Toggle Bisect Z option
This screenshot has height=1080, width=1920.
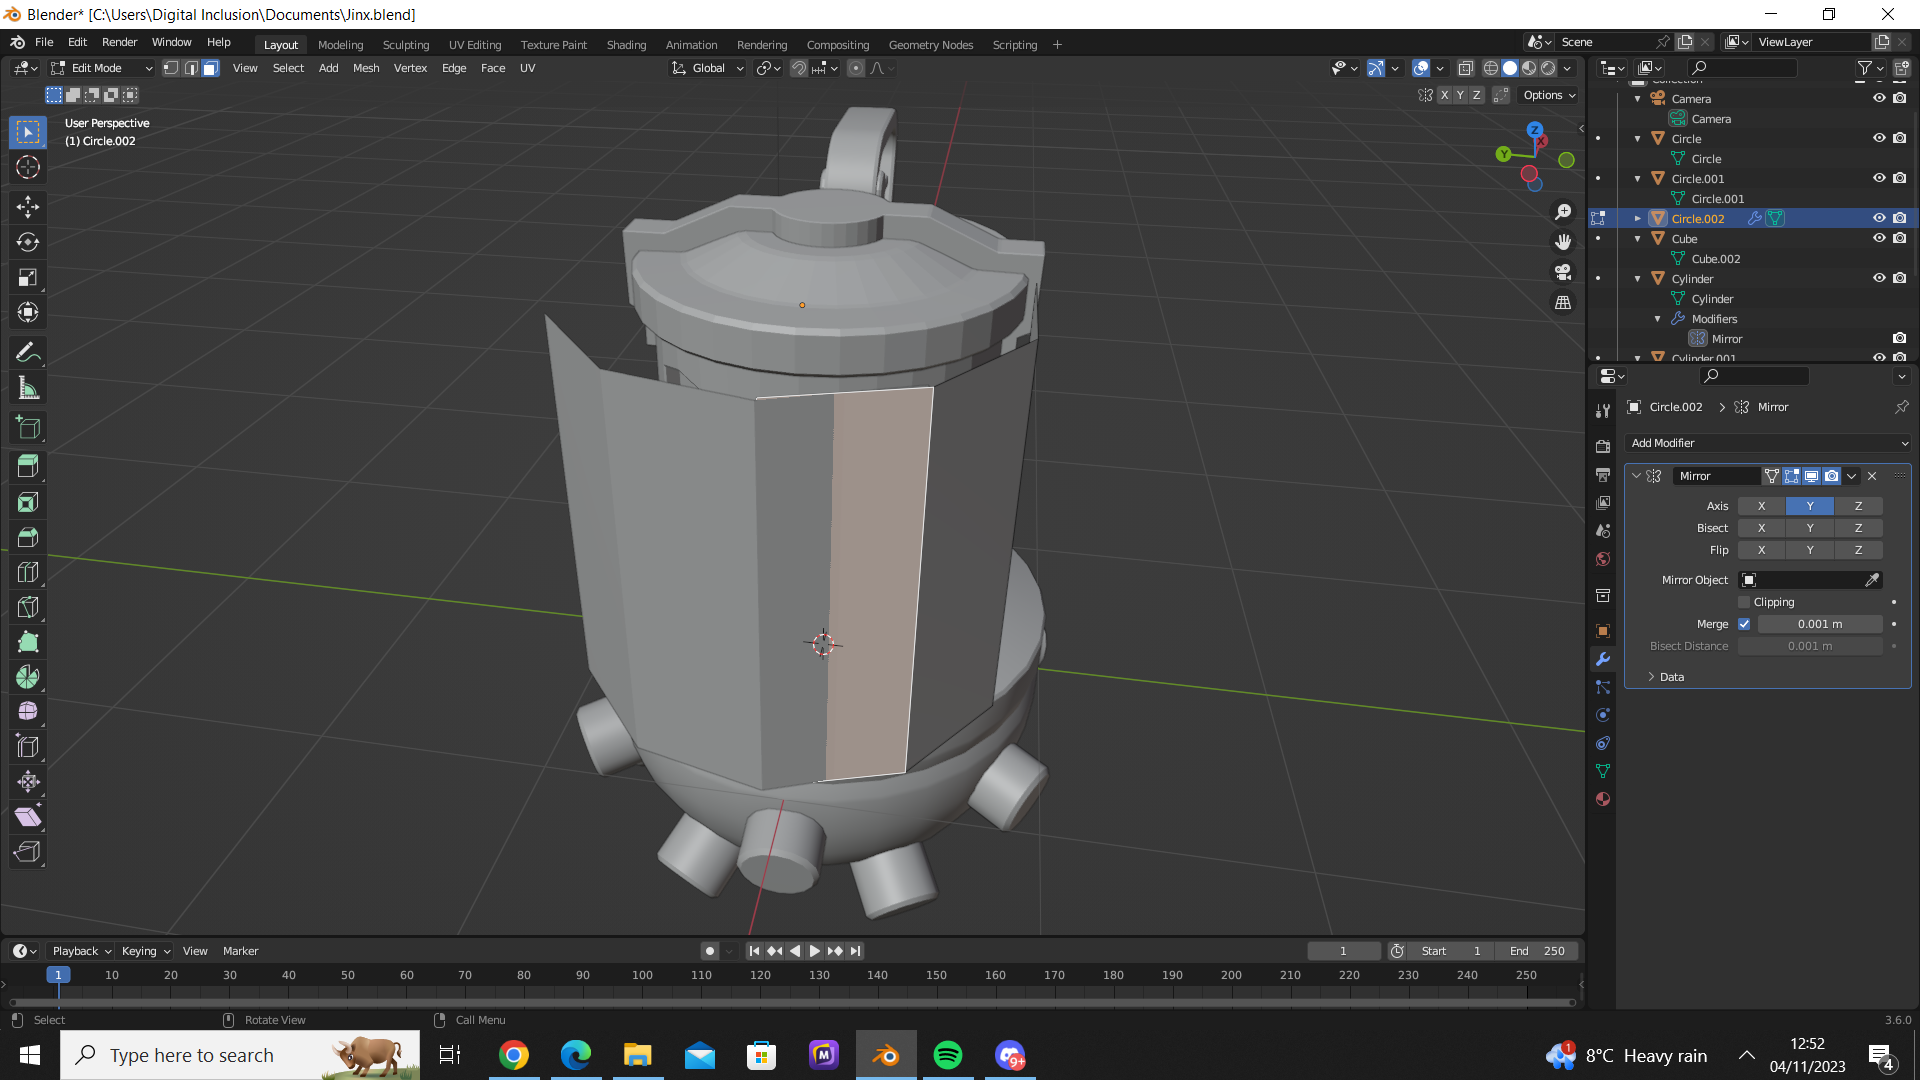coord(1858,528)
